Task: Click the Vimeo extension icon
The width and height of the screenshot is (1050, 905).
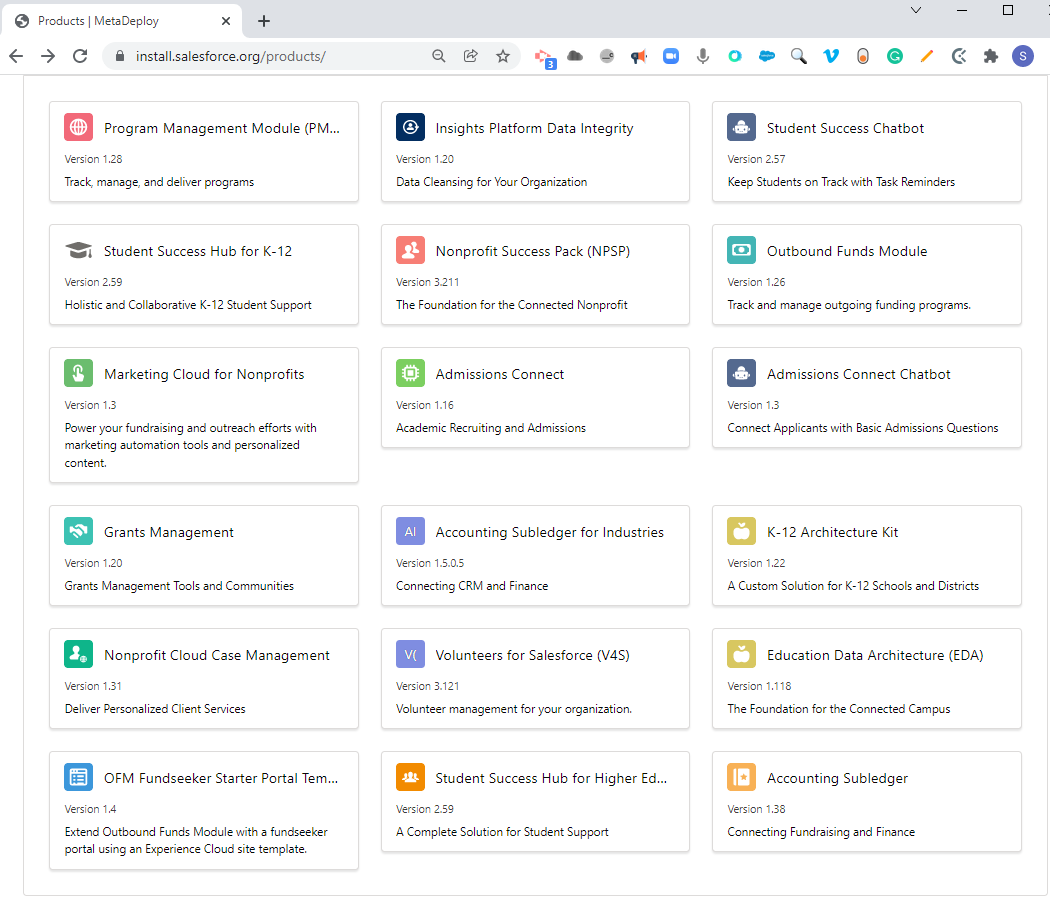Action: point(831,56)
